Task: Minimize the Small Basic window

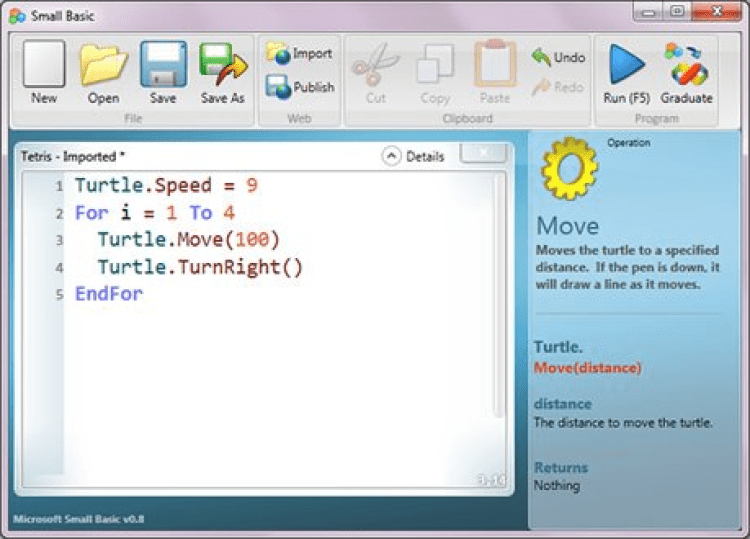Action: (x=649, y=12)
